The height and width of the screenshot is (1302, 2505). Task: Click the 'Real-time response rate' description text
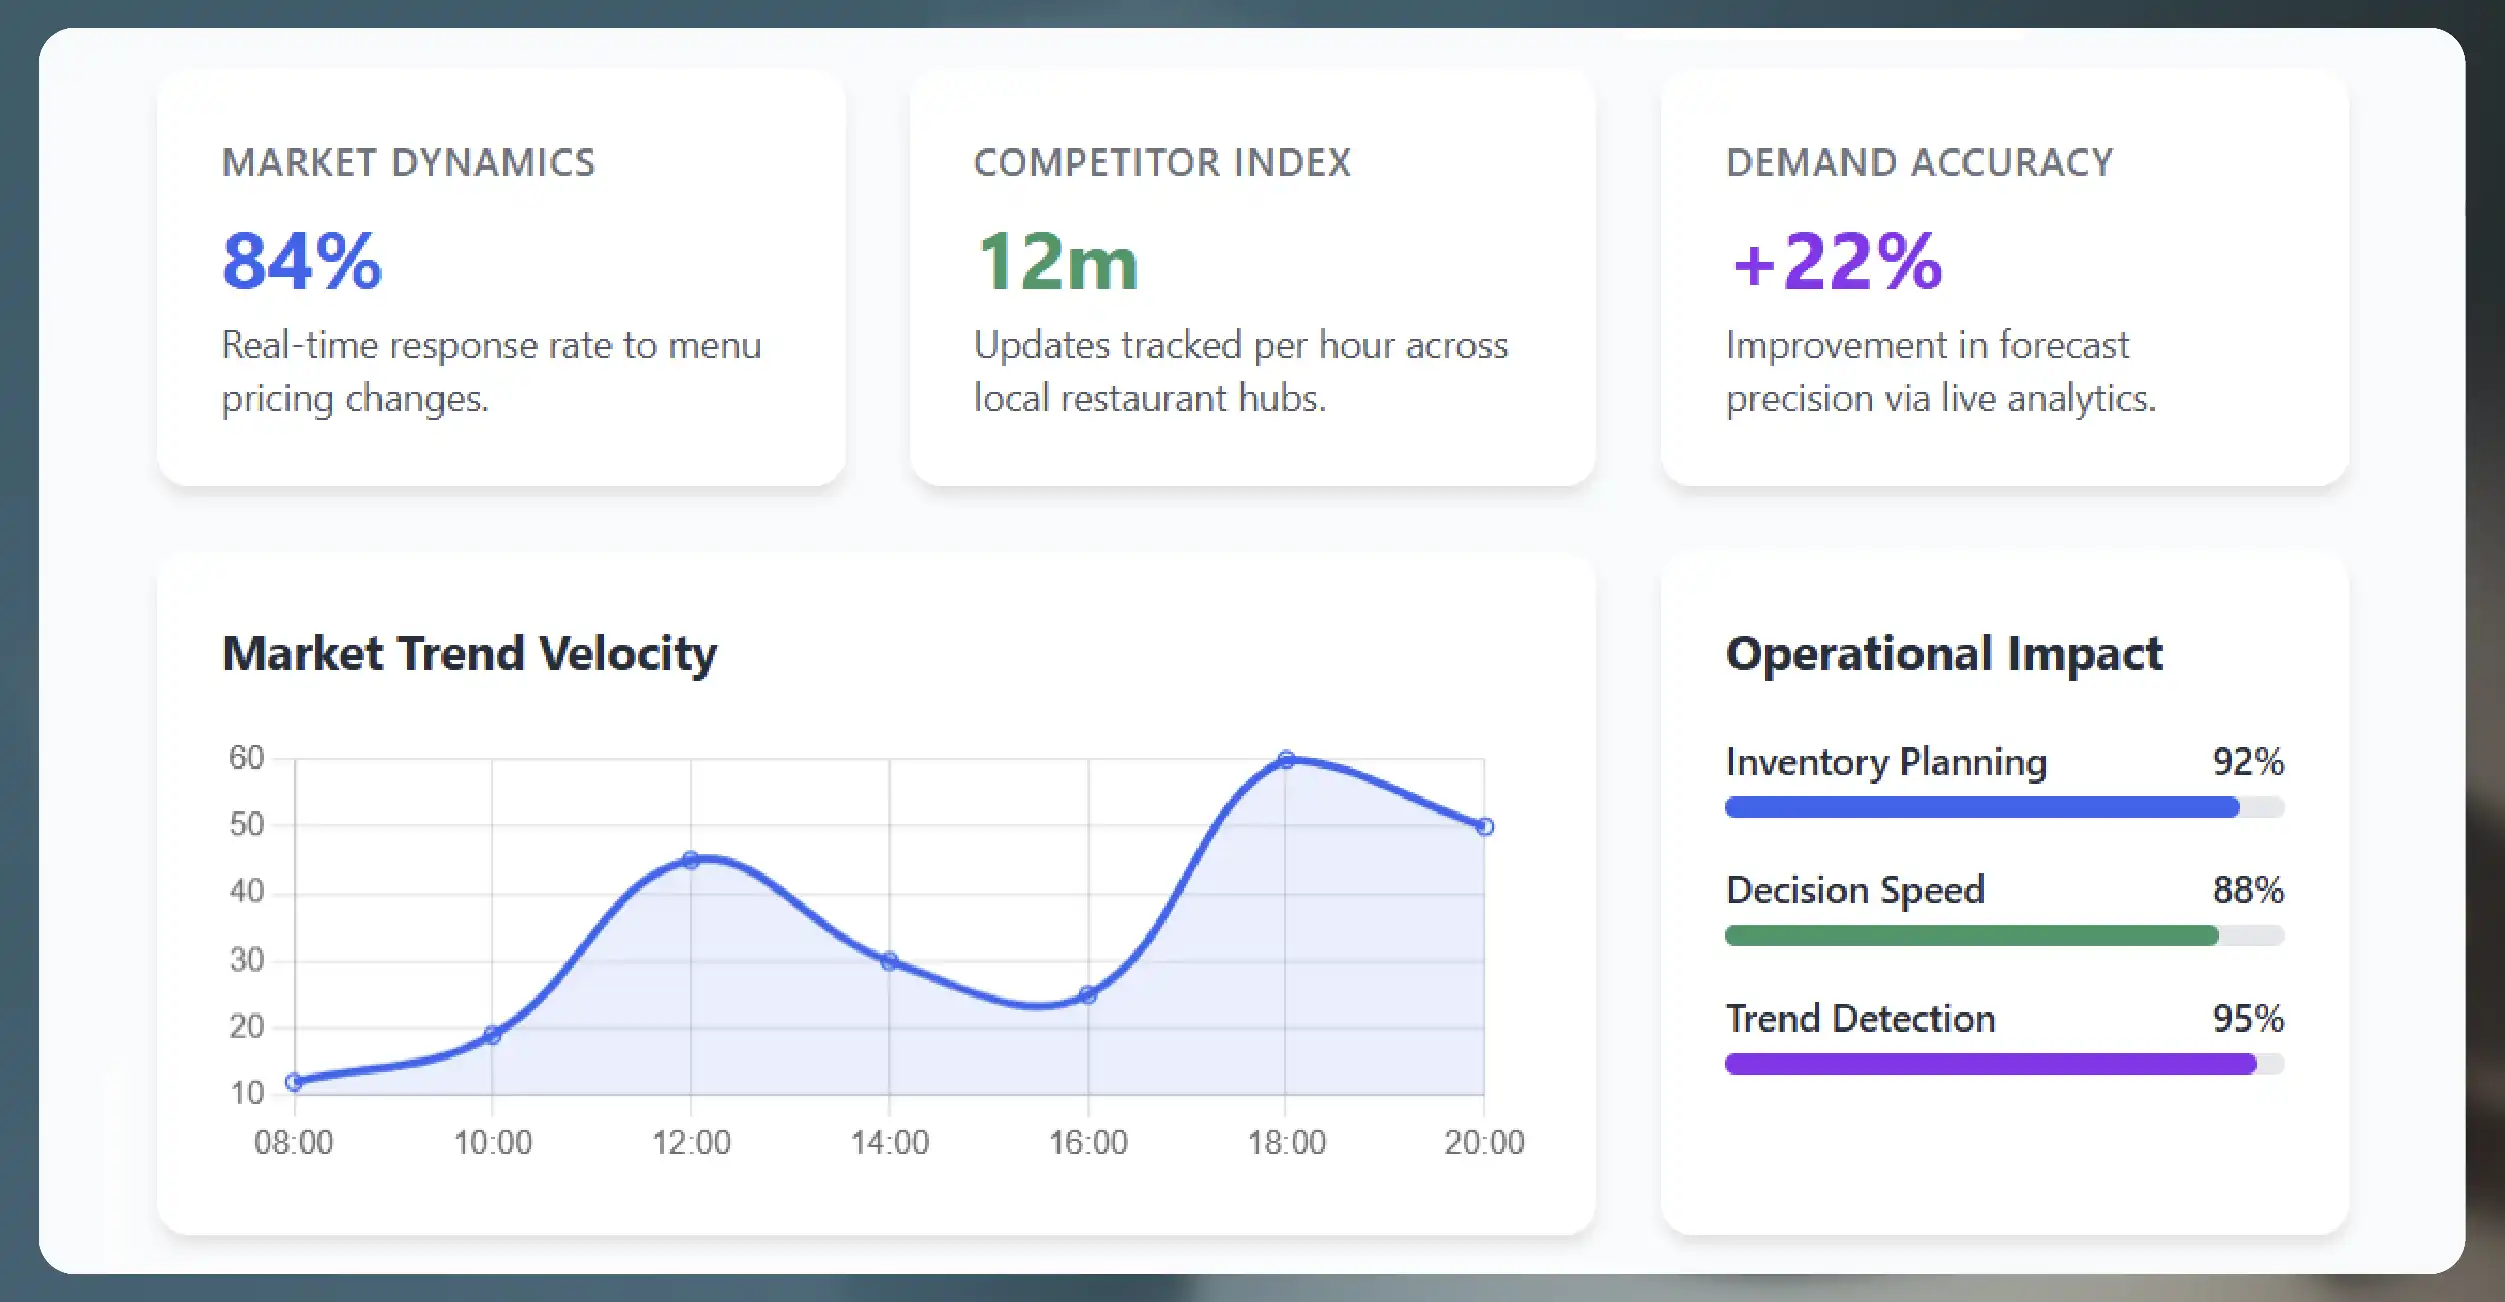coord(491,371)
